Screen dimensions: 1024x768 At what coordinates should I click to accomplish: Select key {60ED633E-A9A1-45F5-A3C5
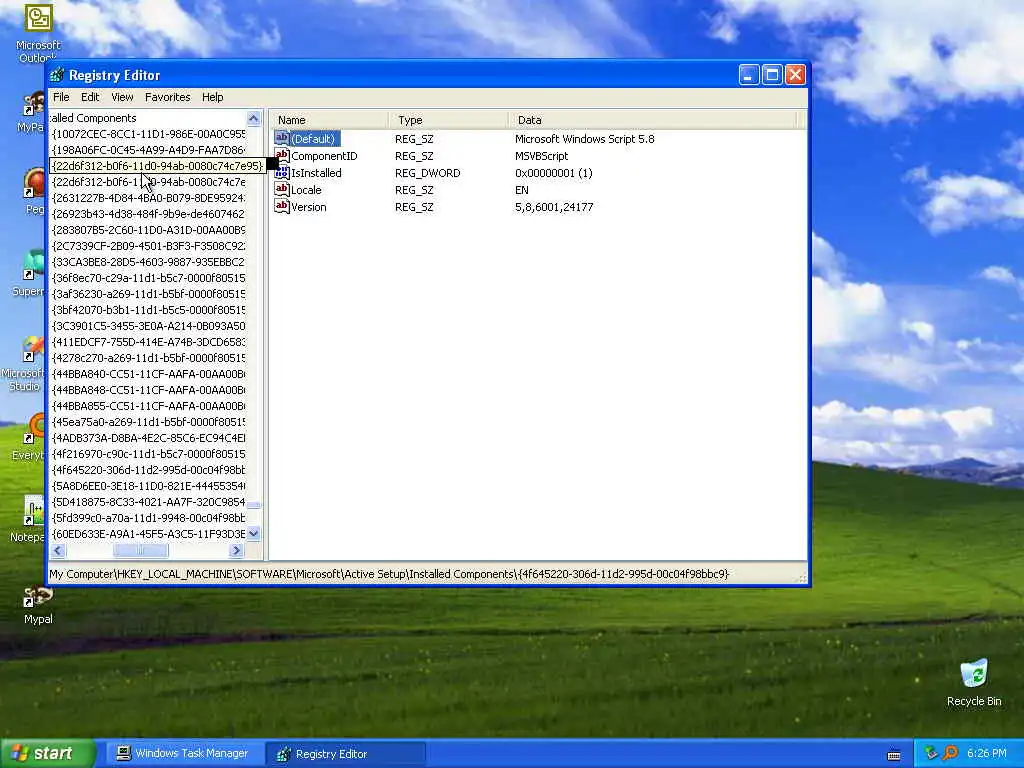(x=148, y=534)
